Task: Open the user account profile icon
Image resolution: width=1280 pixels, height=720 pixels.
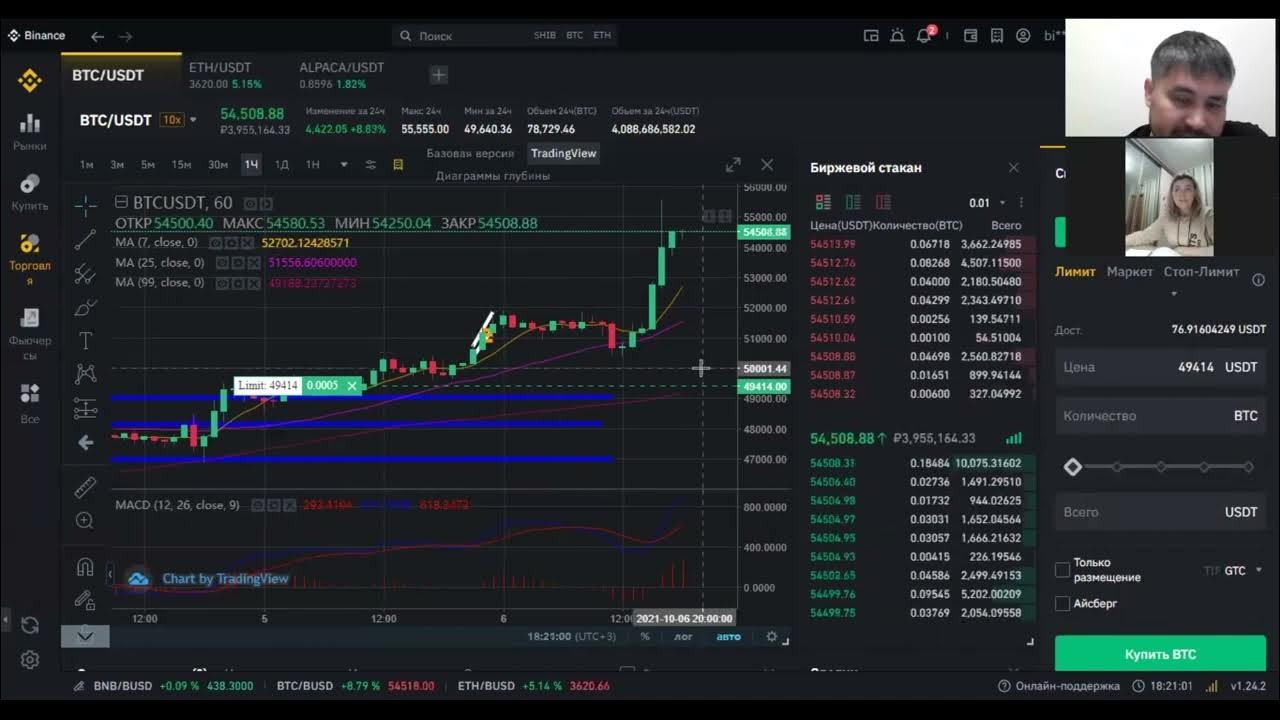Action: pos(1023,35)
